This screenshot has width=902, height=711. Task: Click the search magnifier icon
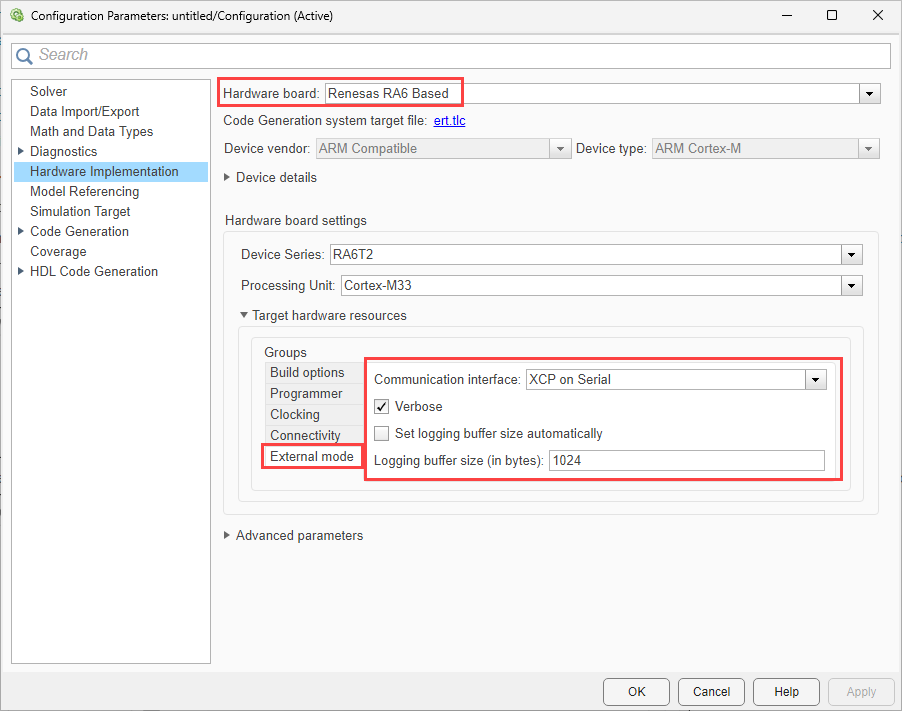tap(24, 56)
